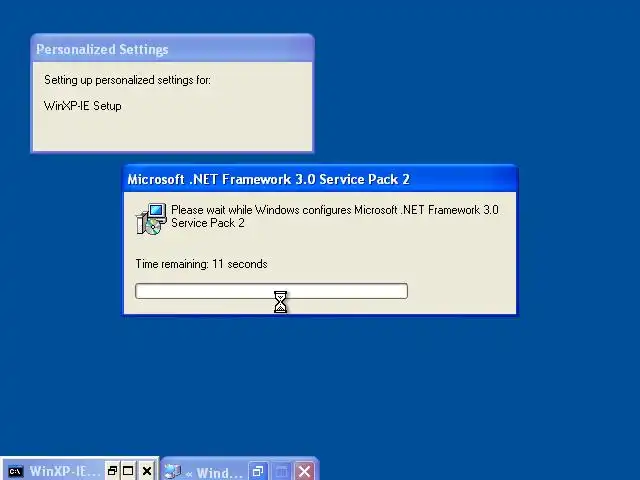Maximize the minimized WinXP-IE window
The width and height of the screenshot is (640, 480).
[128, 471]
